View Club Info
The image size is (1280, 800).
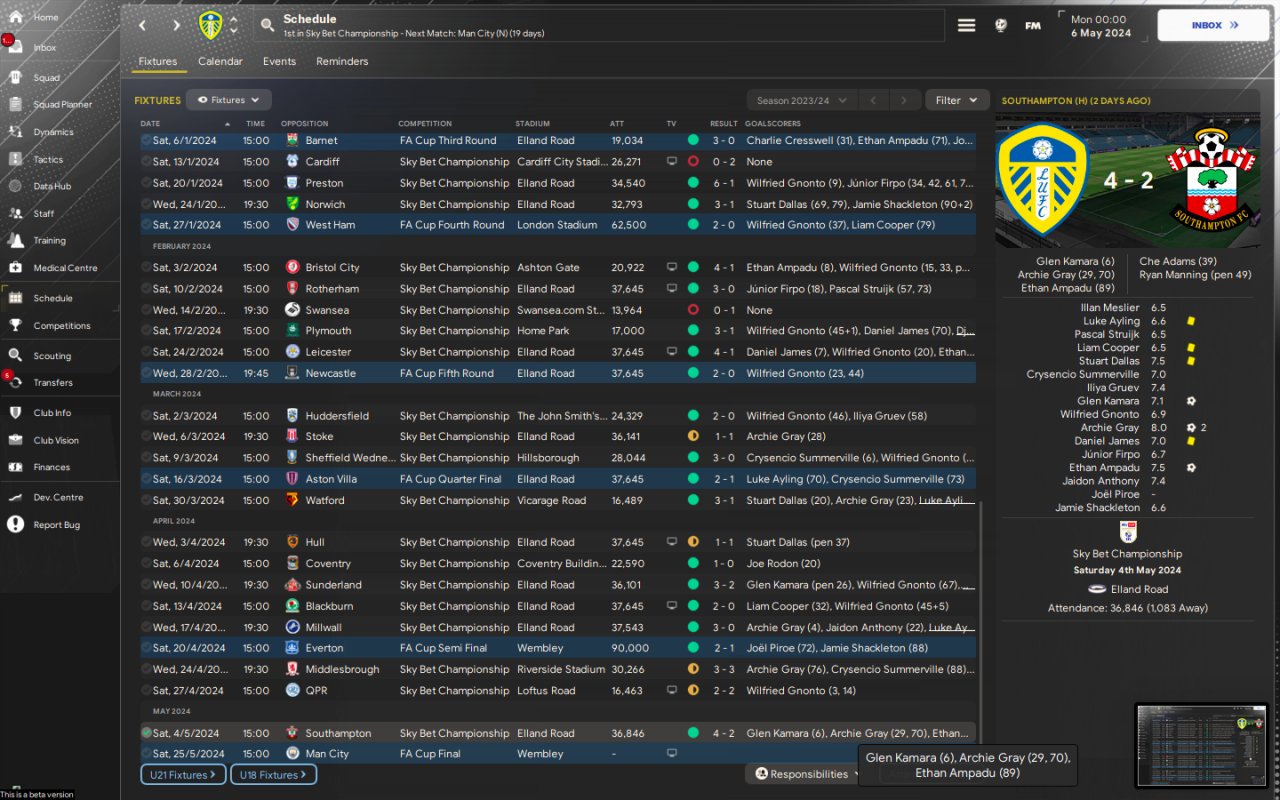click(x=52, y=413)
